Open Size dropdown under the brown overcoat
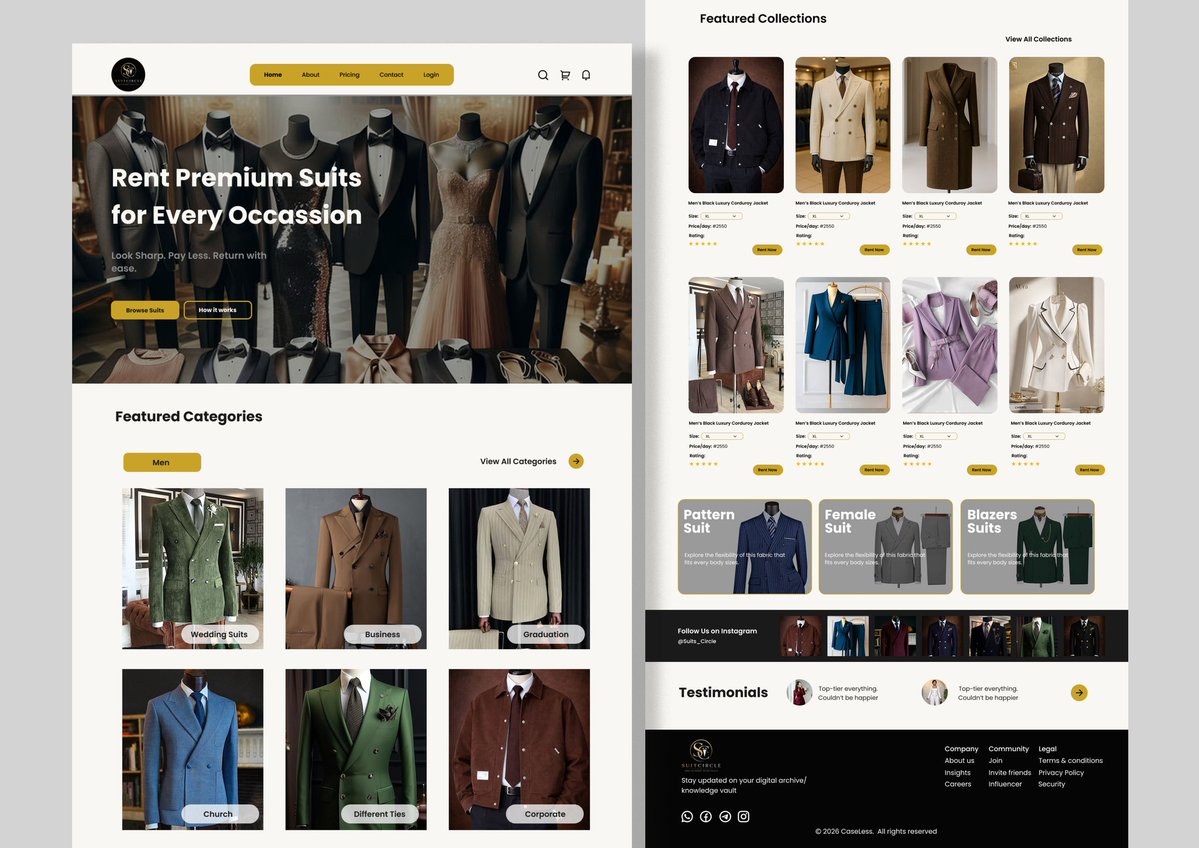Viewport: 1199px width, 848px height. (x=935, y=216)
